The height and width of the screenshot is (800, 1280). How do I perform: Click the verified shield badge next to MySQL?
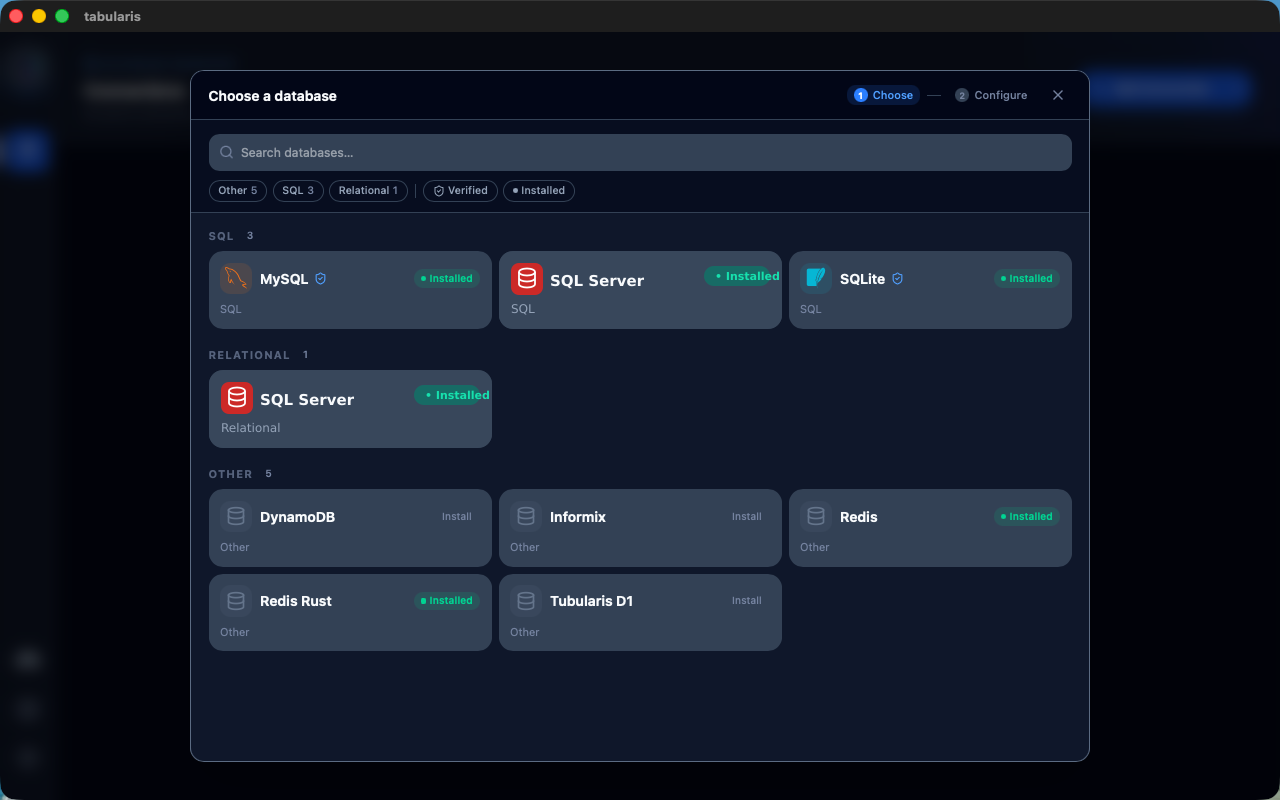pyautogui.click(x=321, y=279)
